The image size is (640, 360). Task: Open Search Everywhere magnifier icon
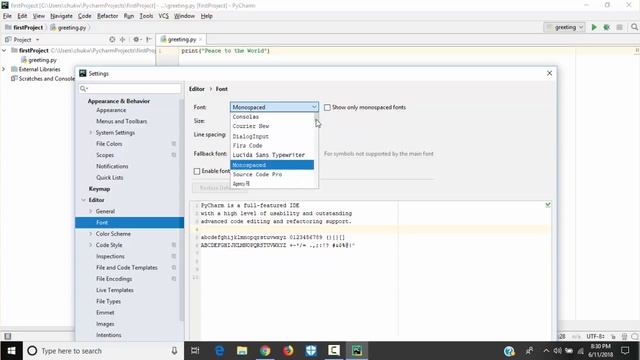coord(634,27)
